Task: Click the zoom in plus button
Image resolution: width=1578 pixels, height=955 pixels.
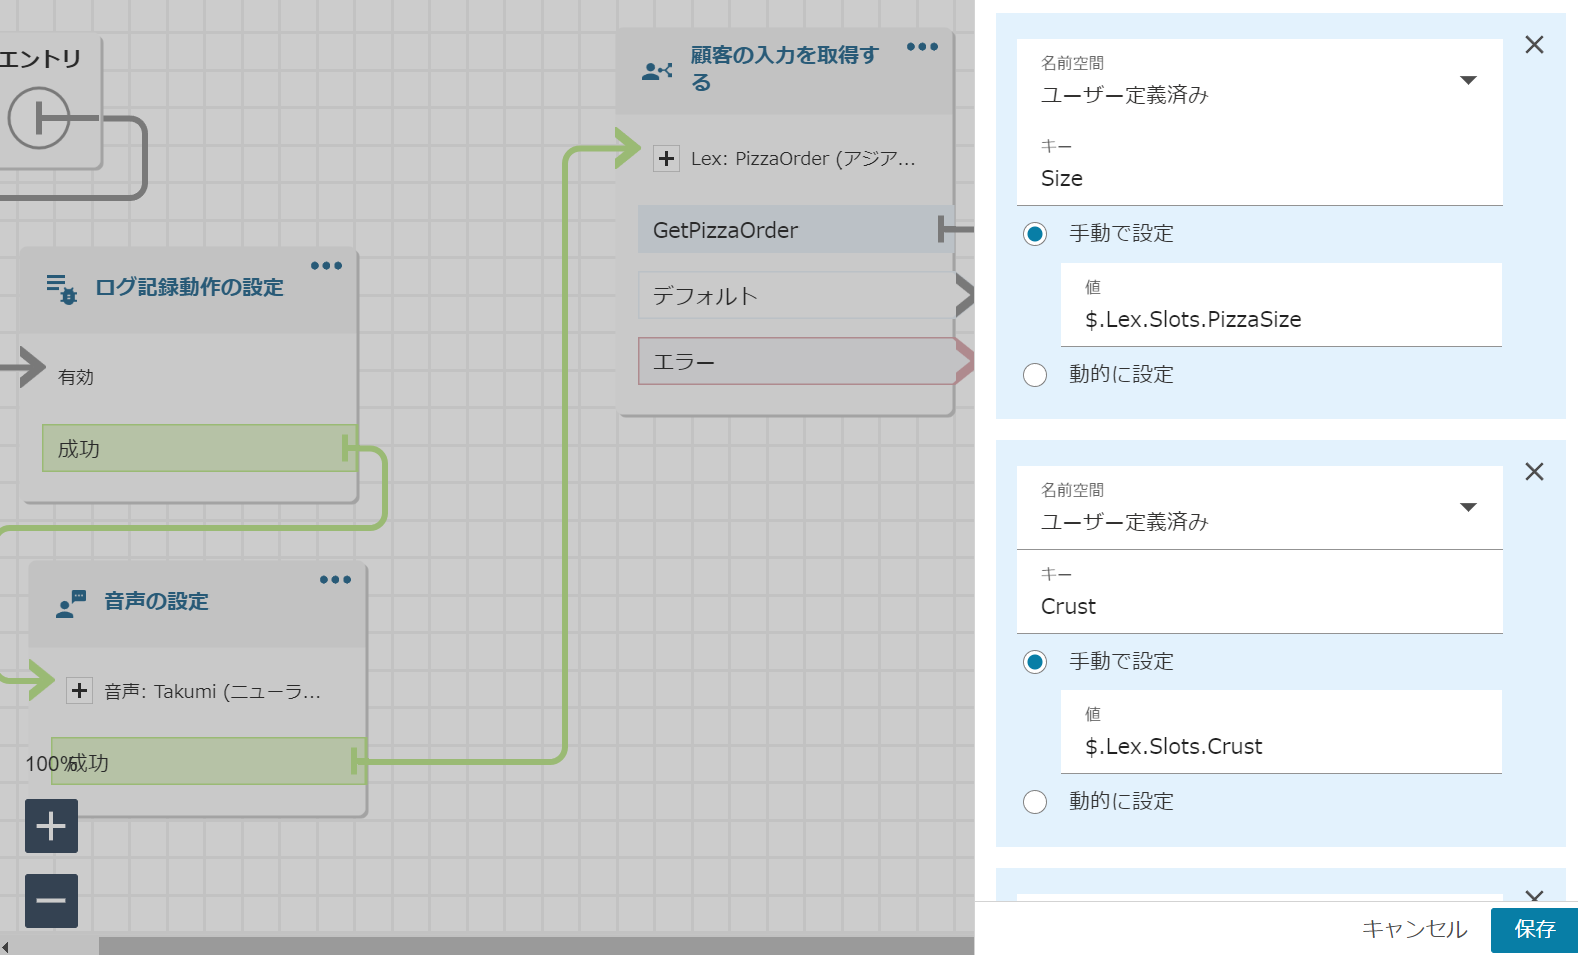Action: (x=51, y=826)
